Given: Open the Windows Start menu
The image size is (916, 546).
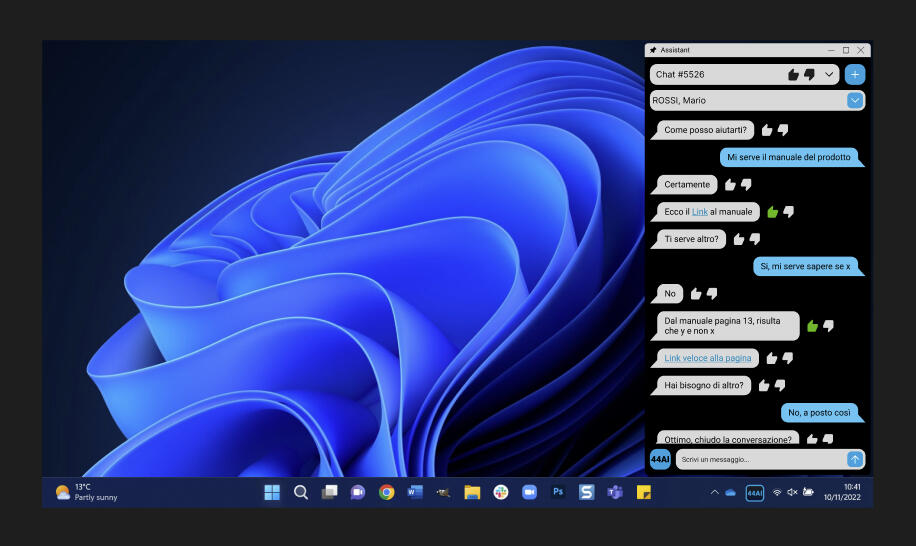Looking at the screenshot, I should coord(272,492).
